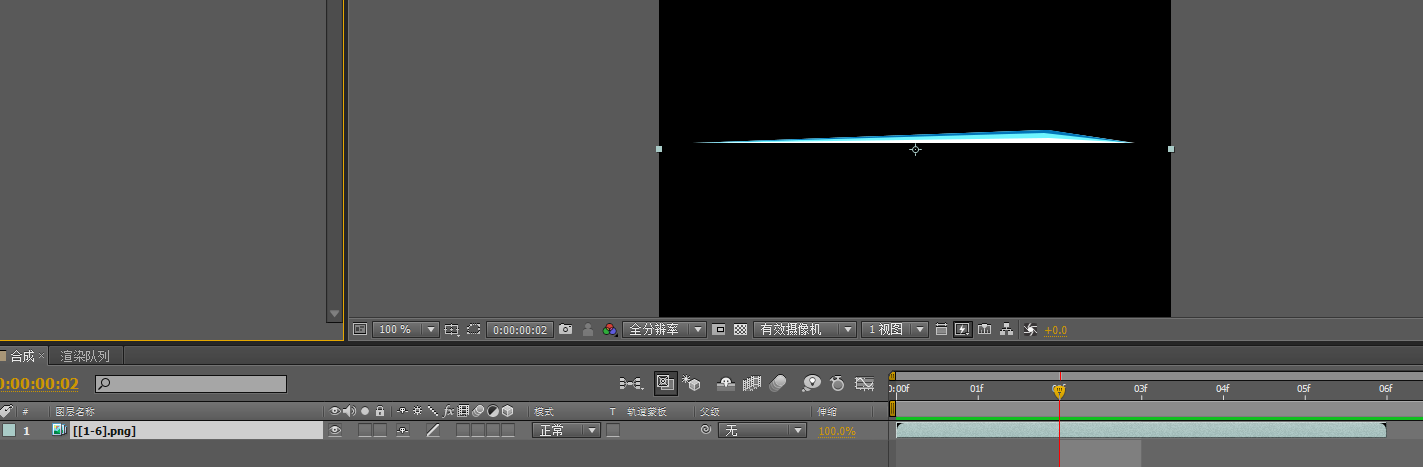The width and height of the screenshot is (1423, 467).
Task: Click the layer duration bar in timeline
Action: pyautogui.click(x=1141, y=430)
